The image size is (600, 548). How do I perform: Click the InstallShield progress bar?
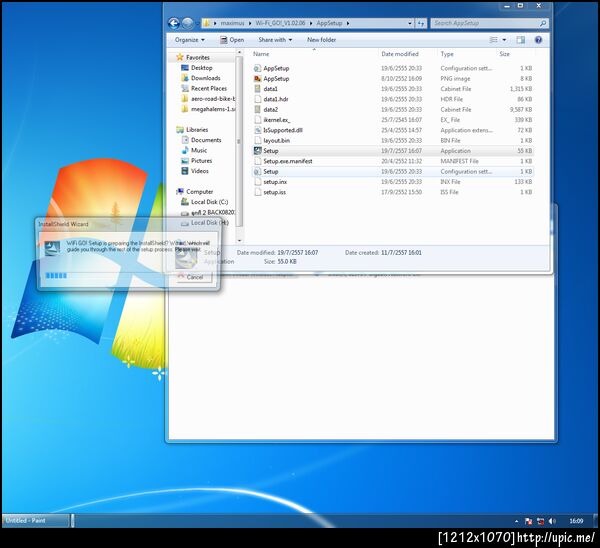tap(107, 276)
